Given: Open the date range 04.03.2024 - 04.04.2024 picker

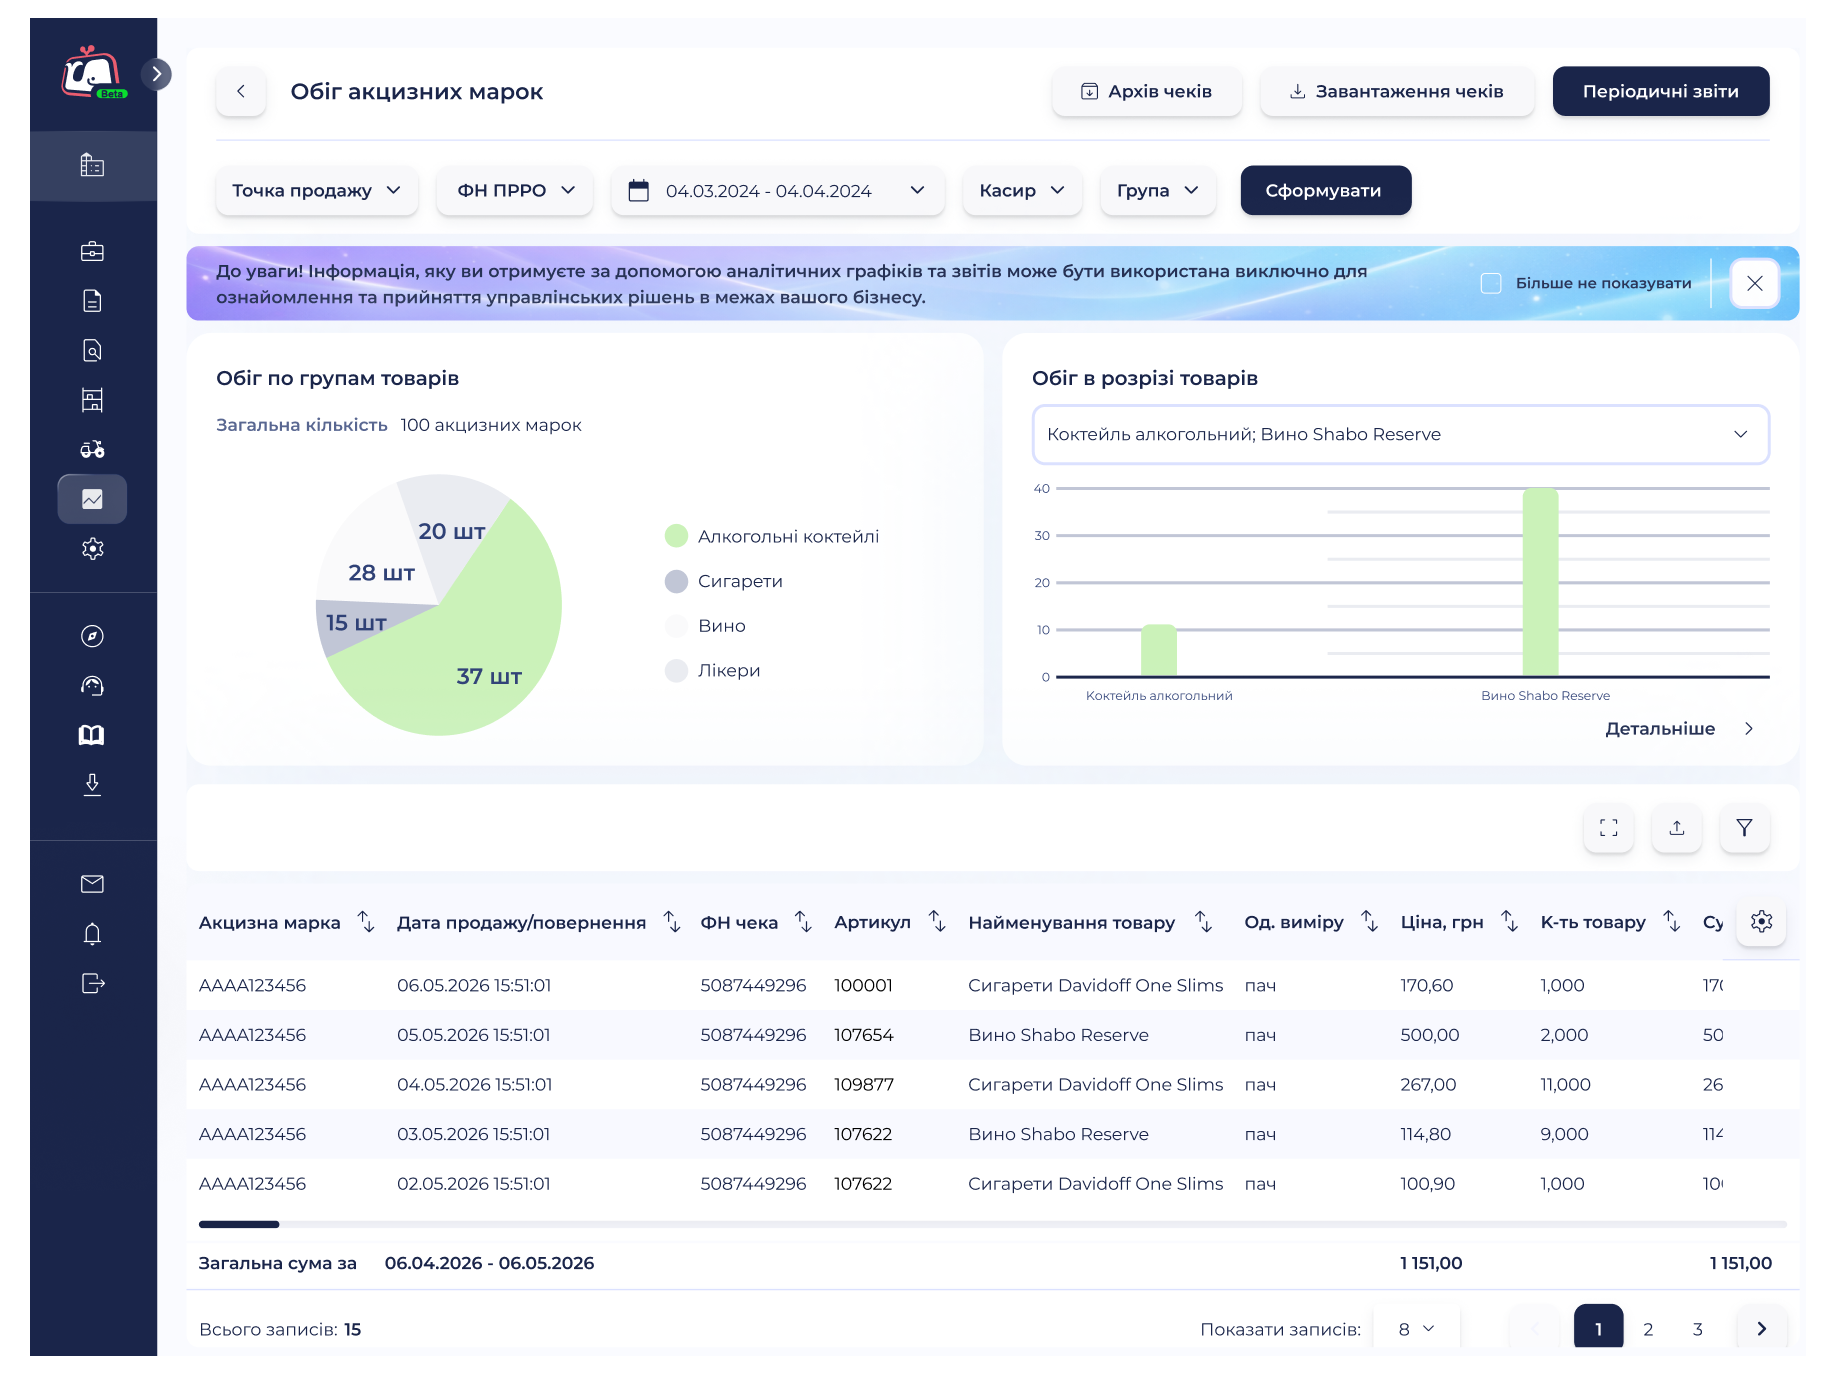Looking at the screenshot, I should coord(778,190).
